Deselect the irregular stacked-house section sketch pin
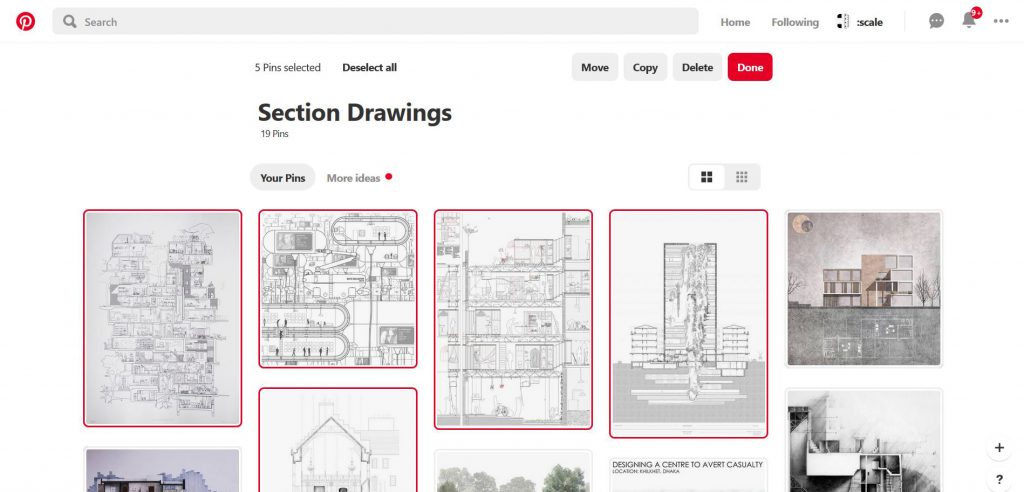1024x492 pixels. pyautogui.click(x=163, y=318)
